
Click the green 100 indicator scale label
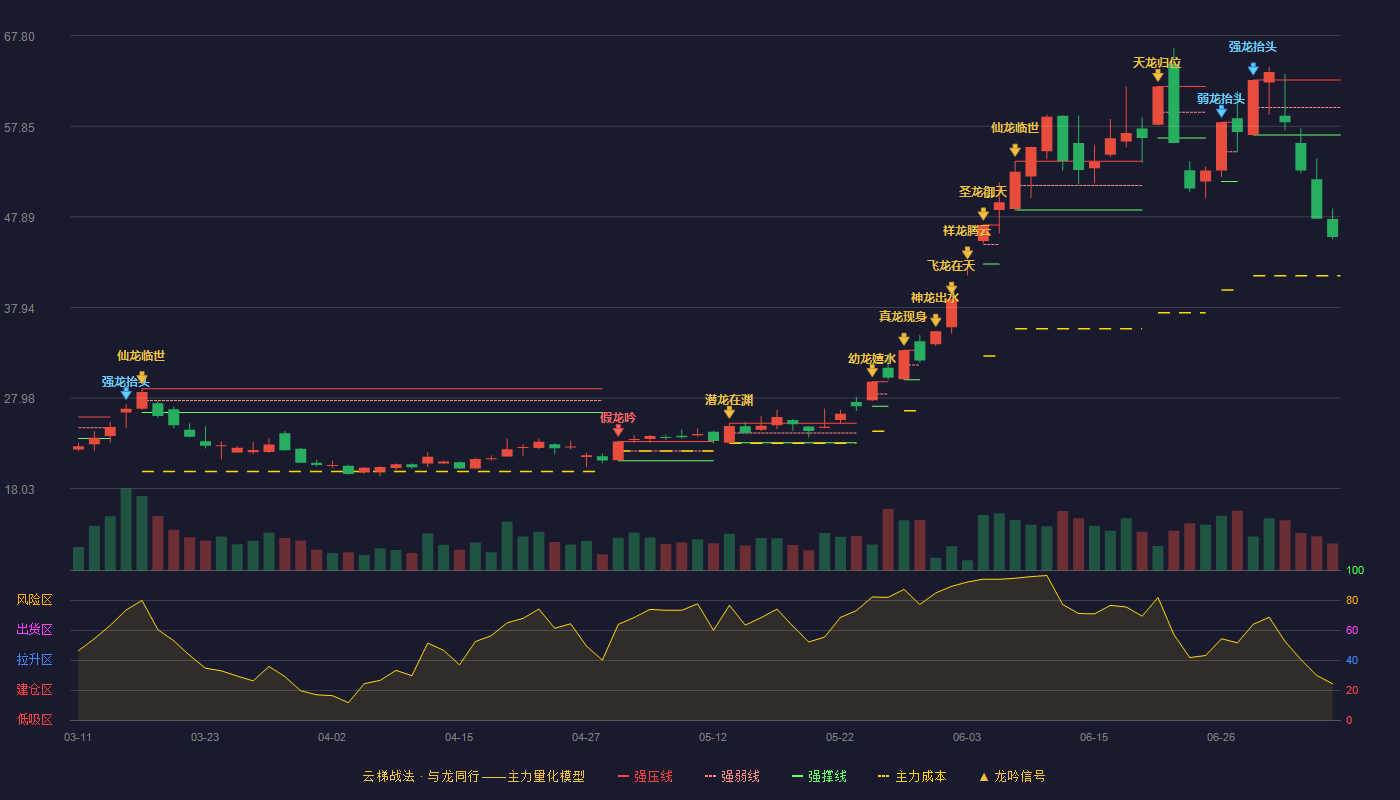pos(1355,571)
